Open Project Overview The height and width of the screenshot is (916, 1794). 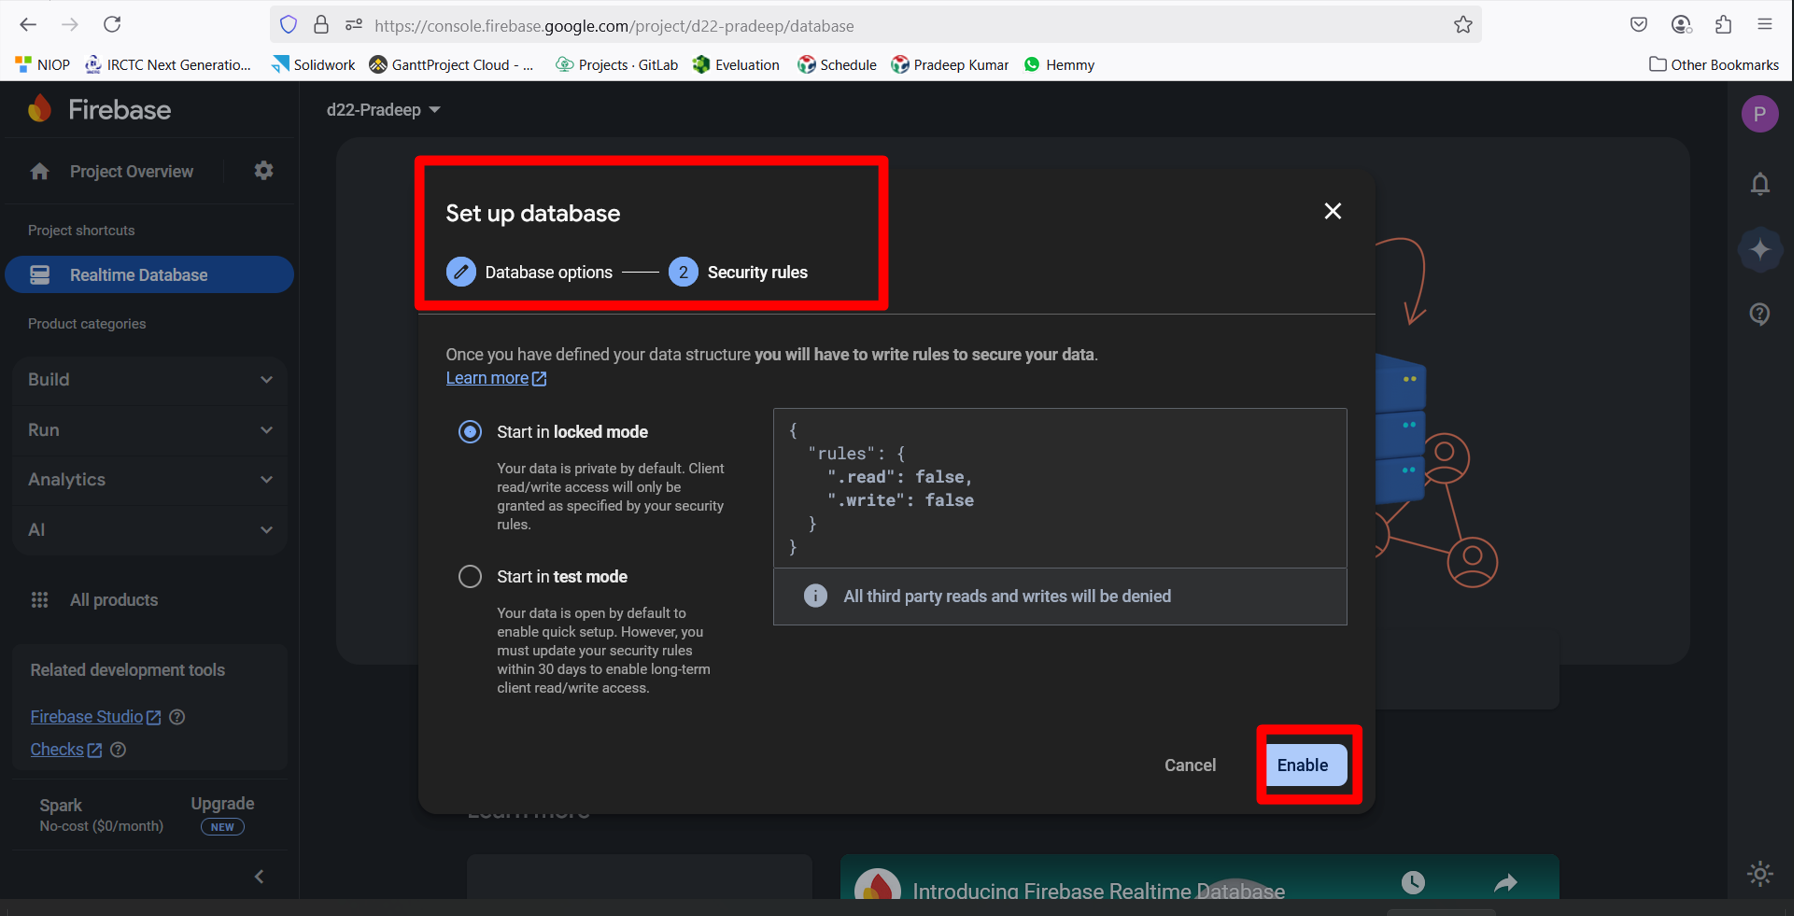(x=131, y=172)
